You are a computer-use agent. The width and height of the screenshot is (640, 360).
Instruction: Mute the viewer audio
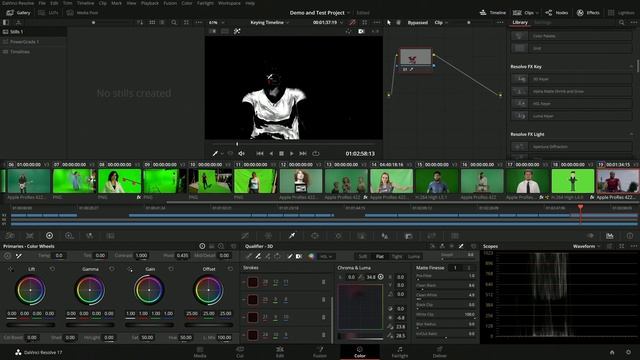click(x=242, y=153)
